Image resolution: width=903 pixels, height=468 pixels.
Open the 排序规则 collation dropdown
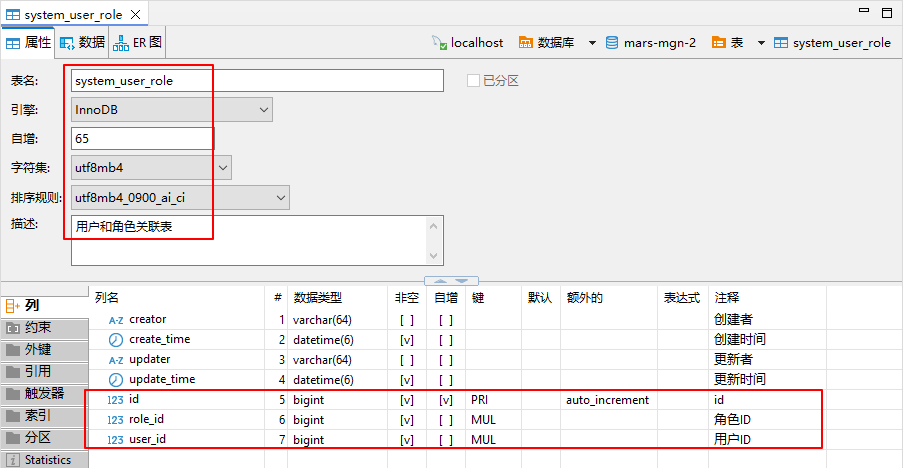pyautogui.click(x=180, y=197)
